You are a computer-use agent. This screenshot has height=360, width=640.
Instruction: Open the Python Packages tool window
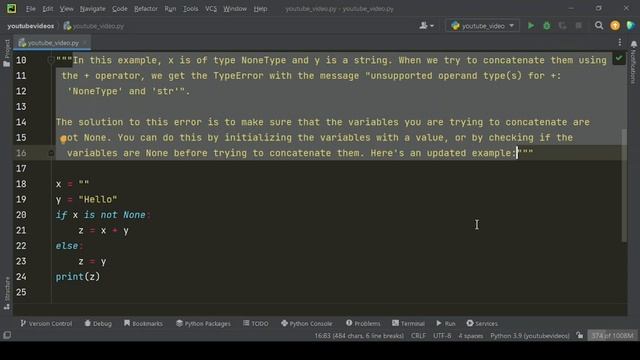(x=203, y=323)
